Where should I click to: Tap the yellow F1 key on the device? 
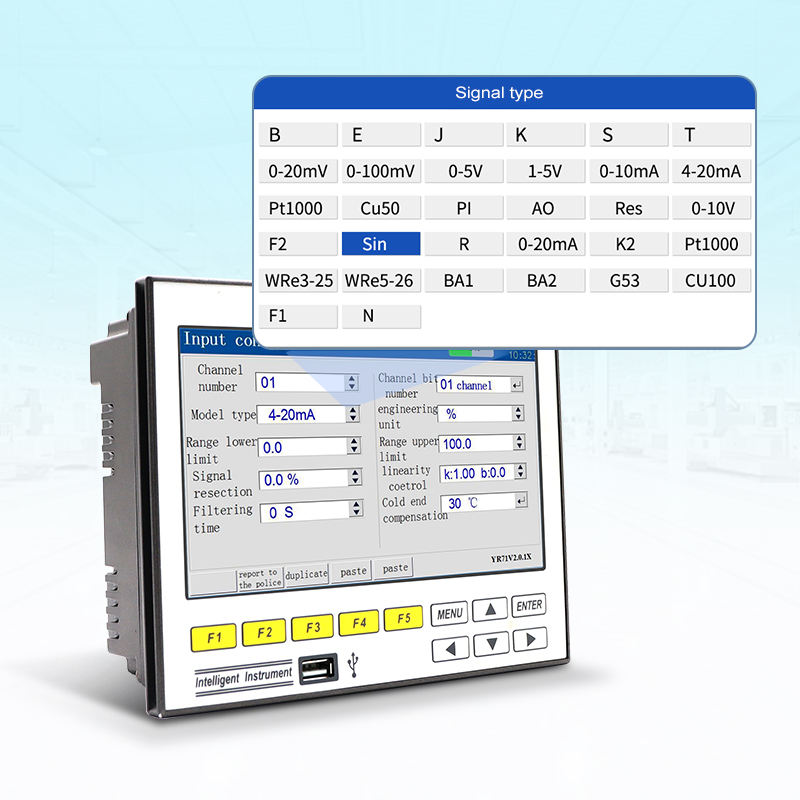click(x=214, y=637)
